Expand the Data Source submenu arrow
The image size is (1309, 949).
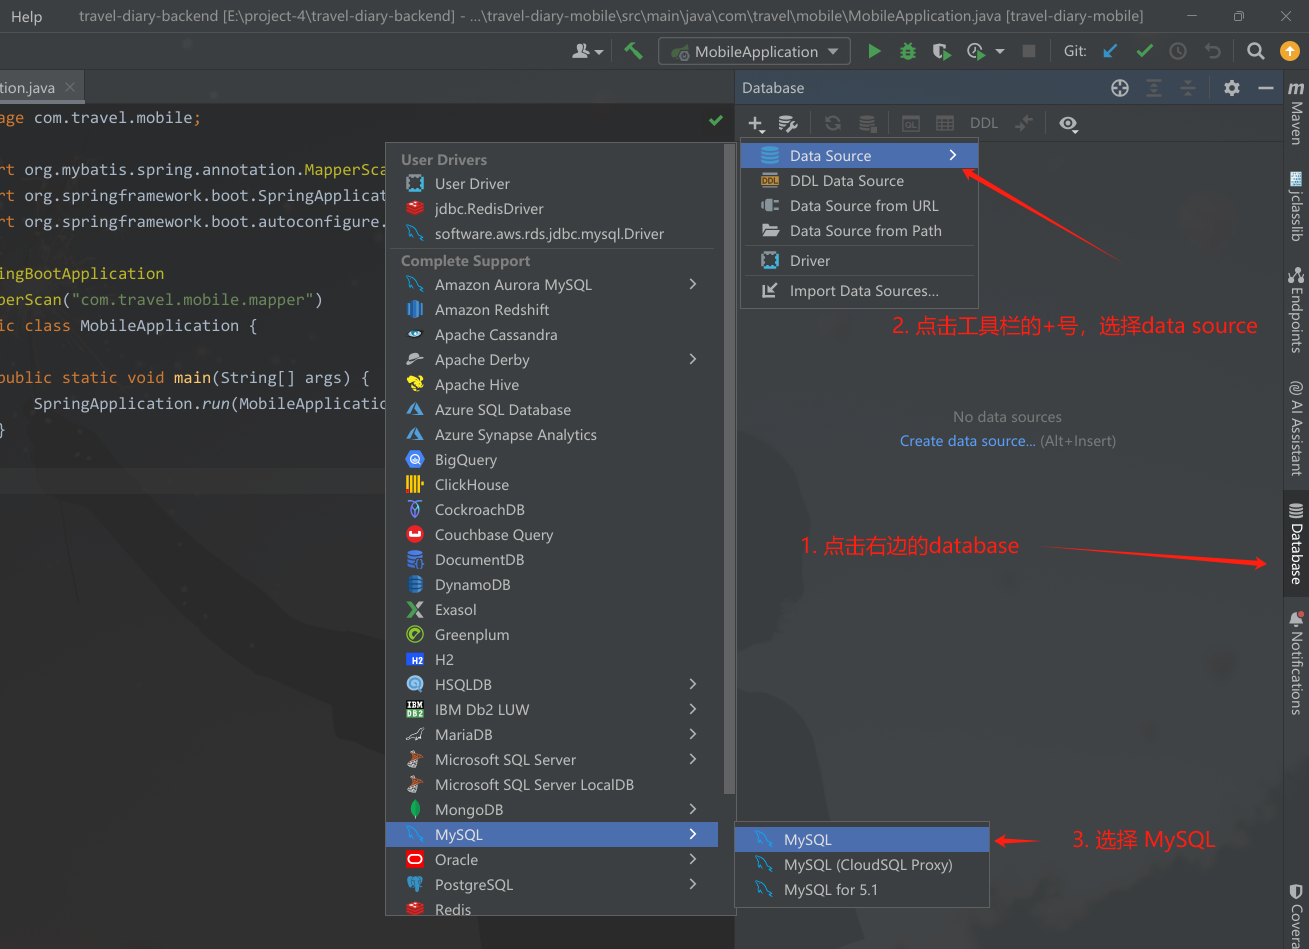pos(953,155)
